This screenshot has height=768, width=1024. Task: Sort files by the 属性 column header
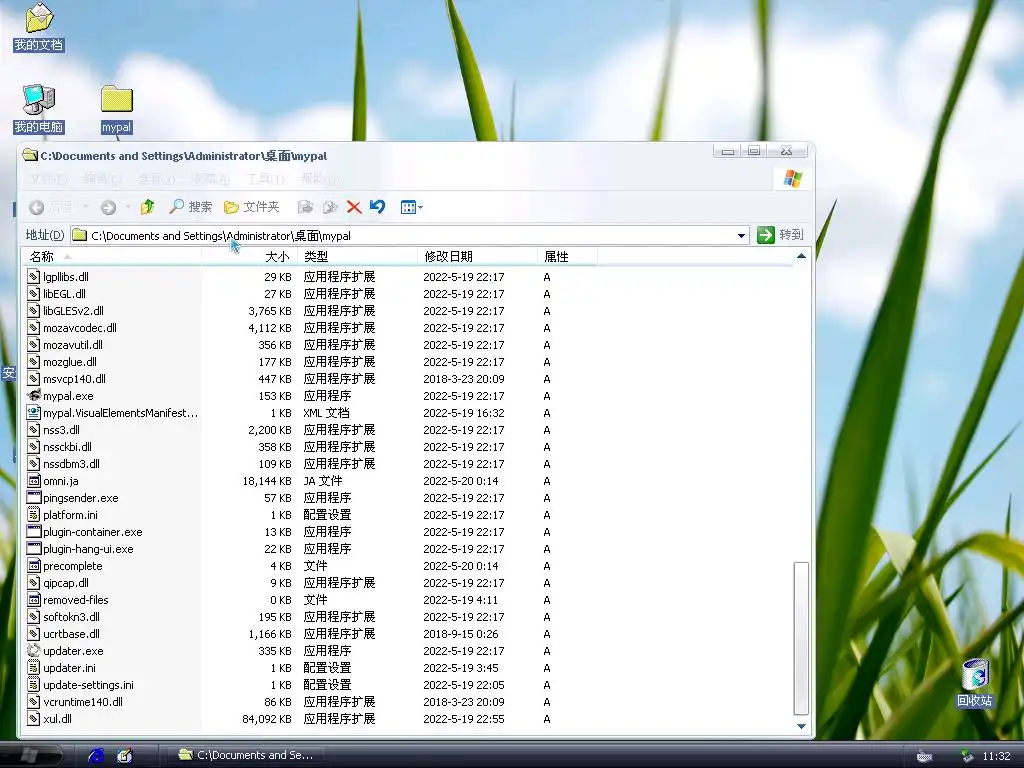pos(568,257)
